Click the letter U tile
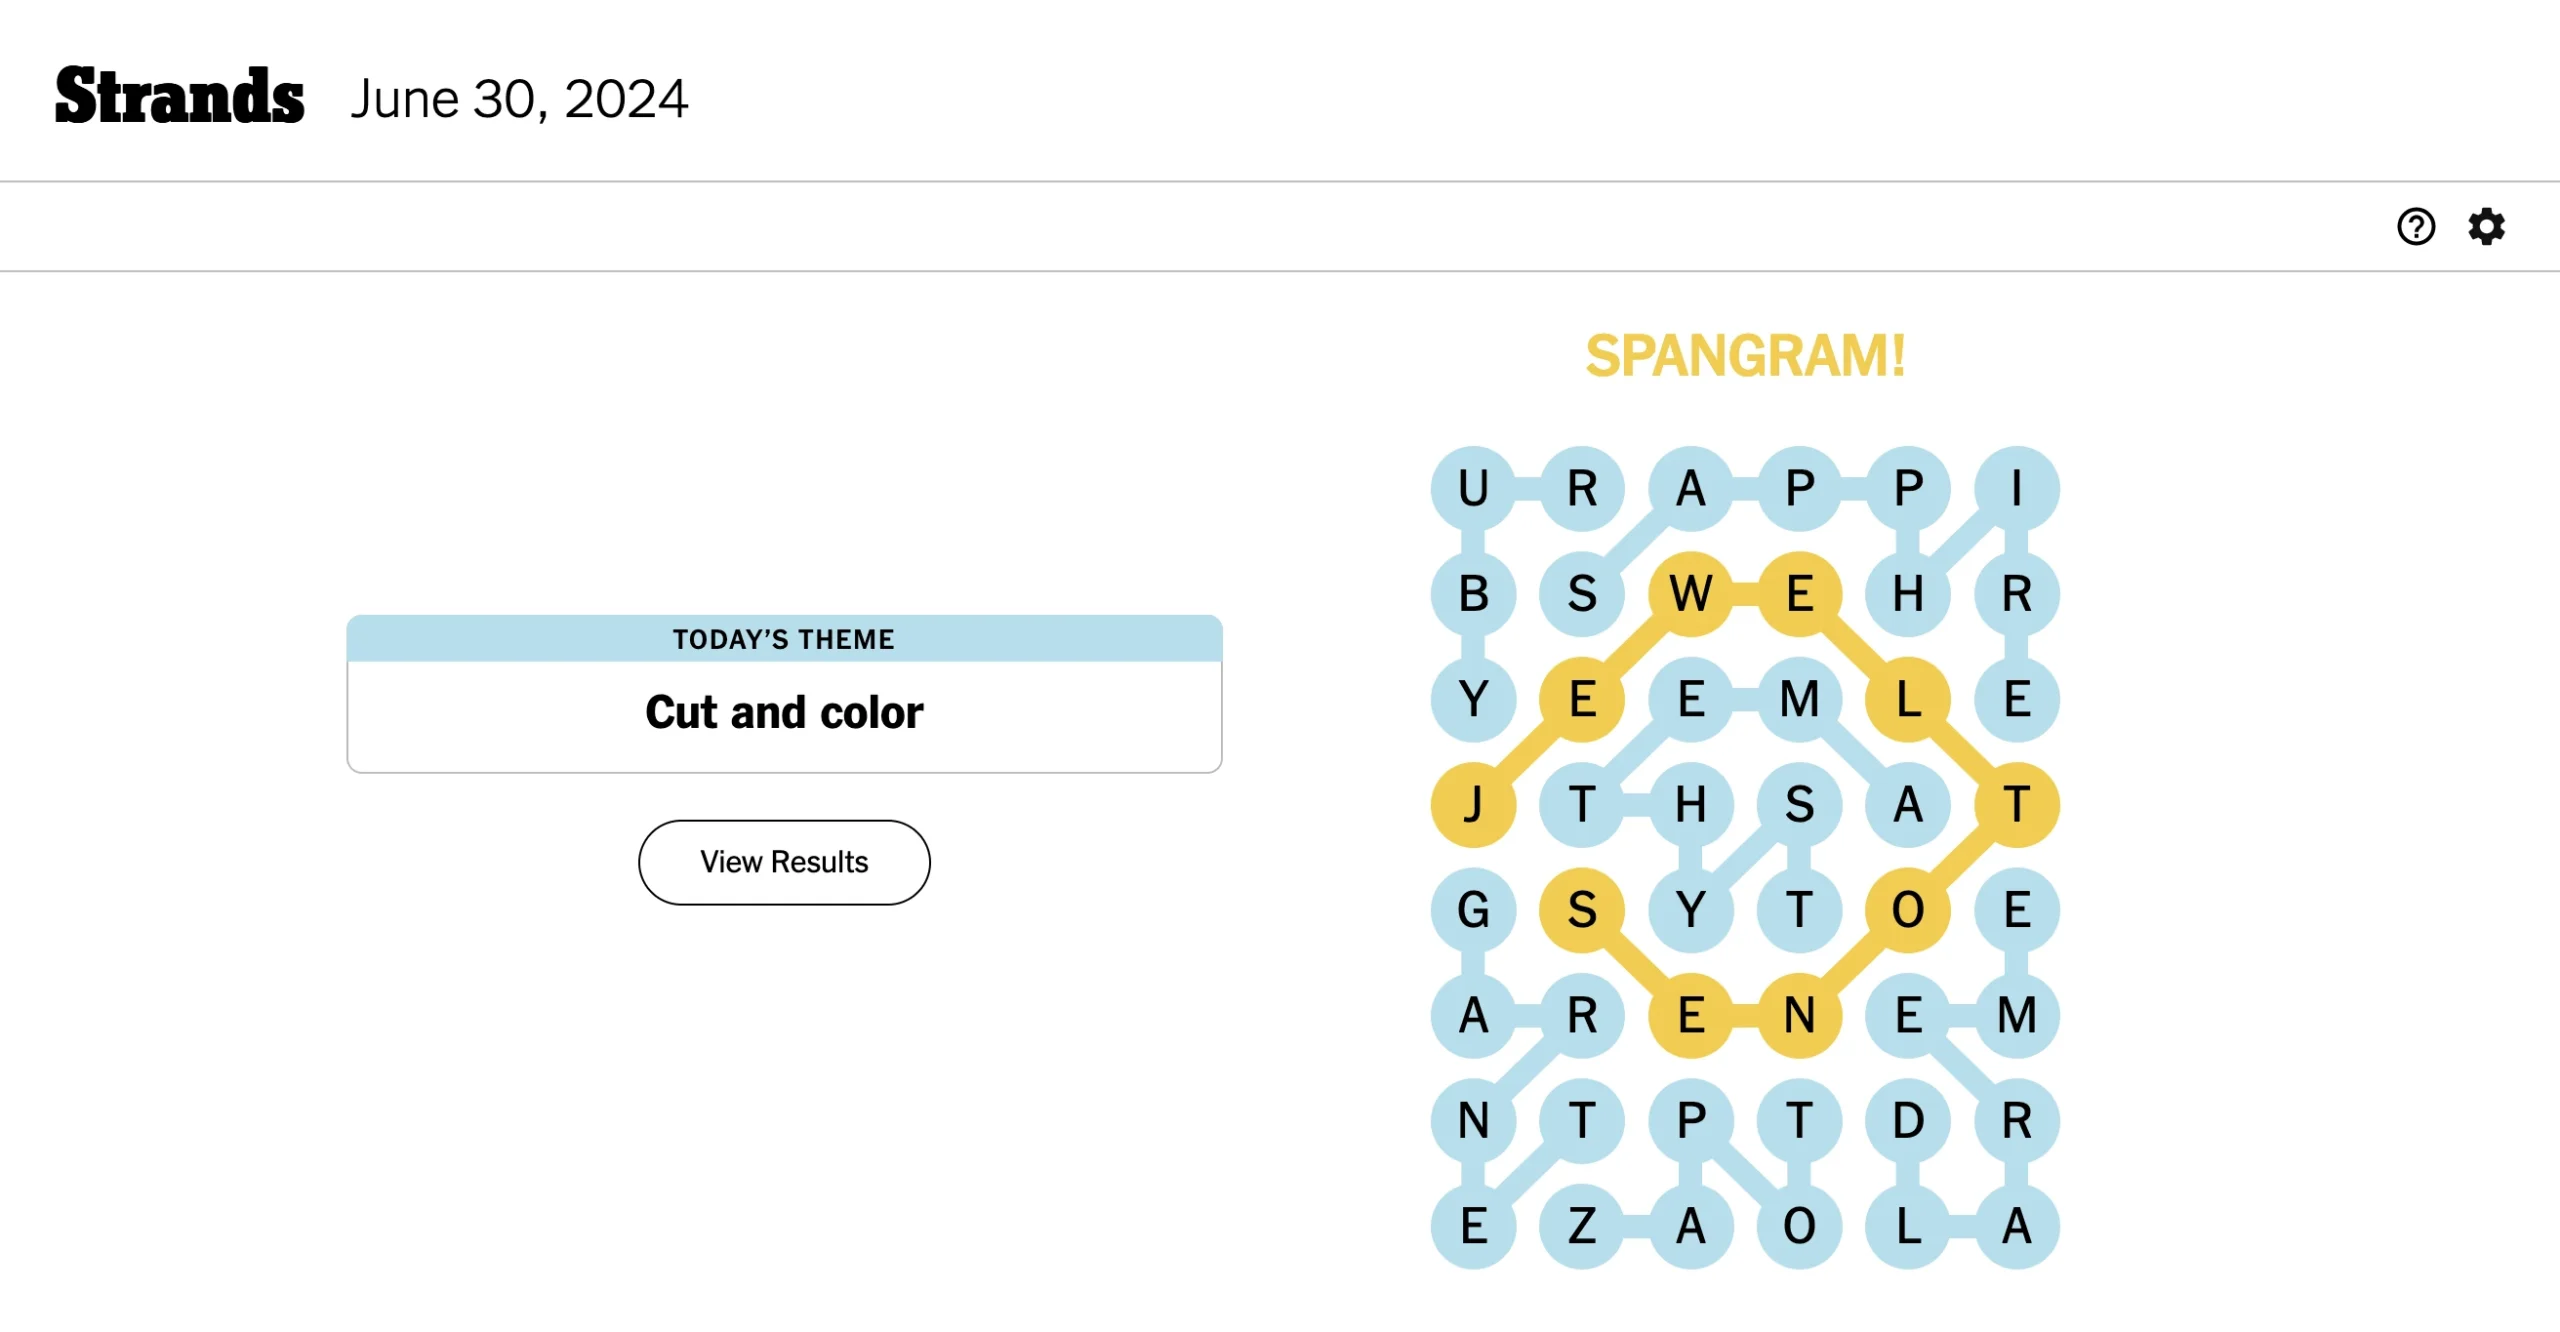 tap(1473, 488)
